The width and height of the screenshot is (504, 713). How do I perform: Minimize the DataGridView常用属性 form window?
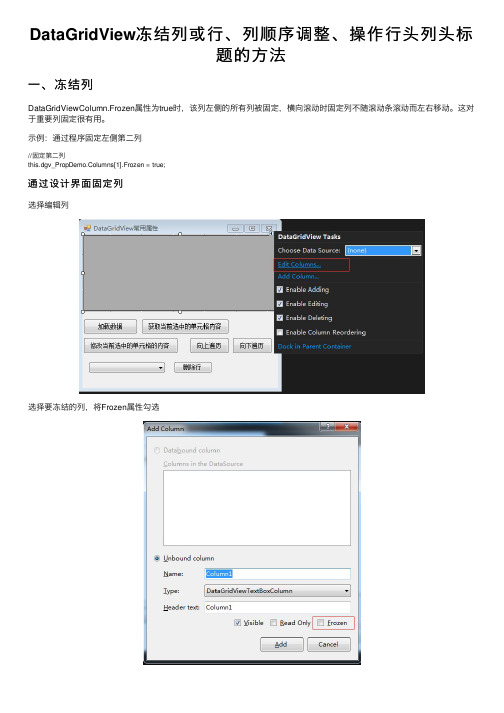coord(236,229)
